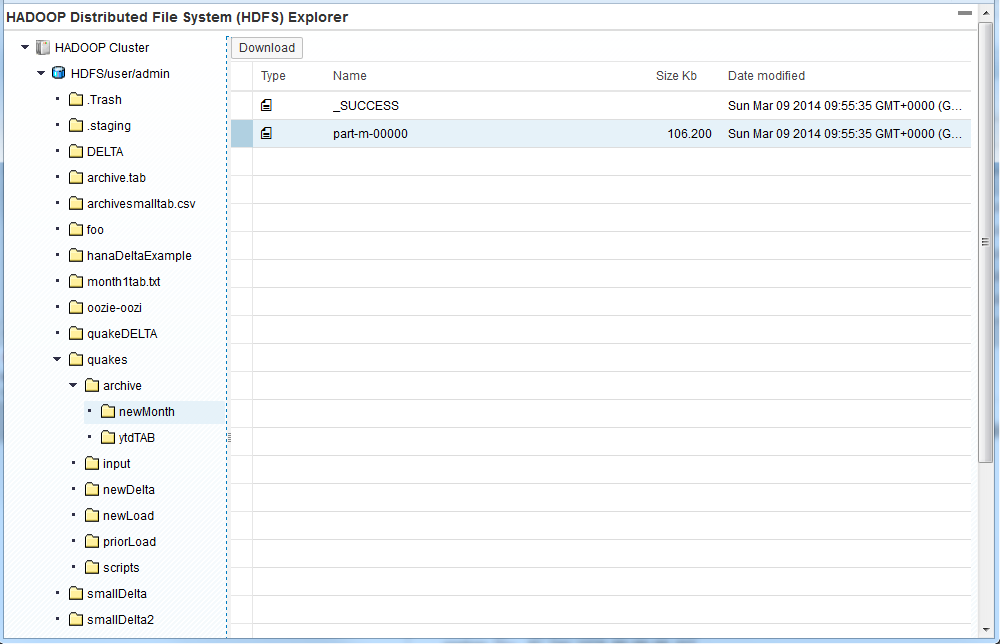Minimize the HDFS Explorer panel
The width and height of the screenshot is (1000, 644).
pyautogui.click(x=965, y=13)
